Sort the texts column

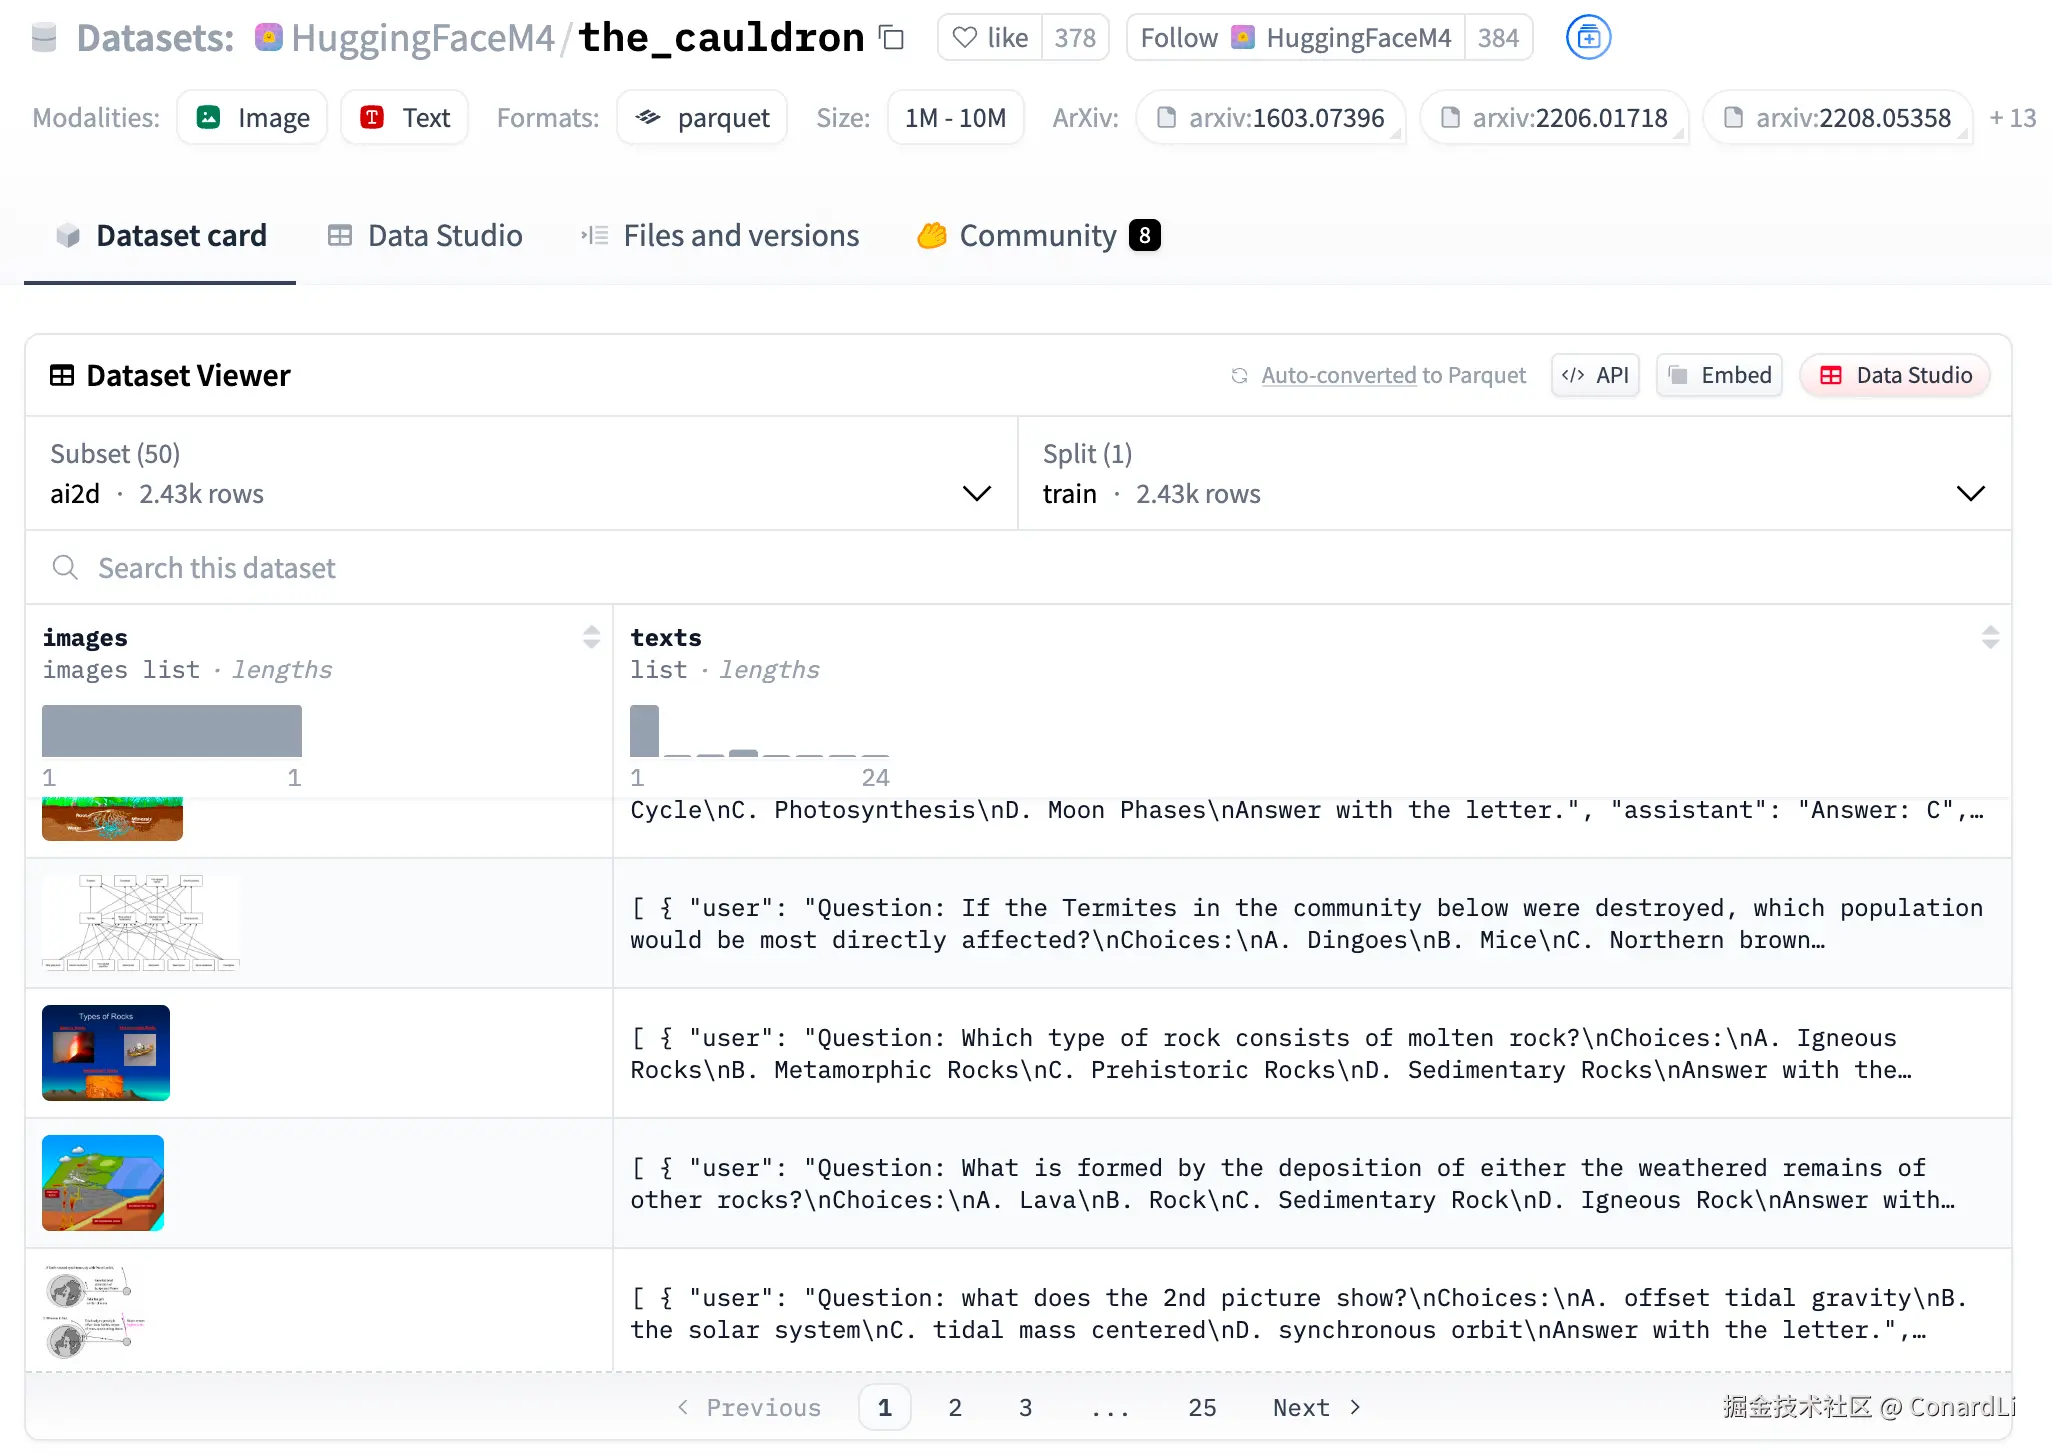[x=1990, y=637]
